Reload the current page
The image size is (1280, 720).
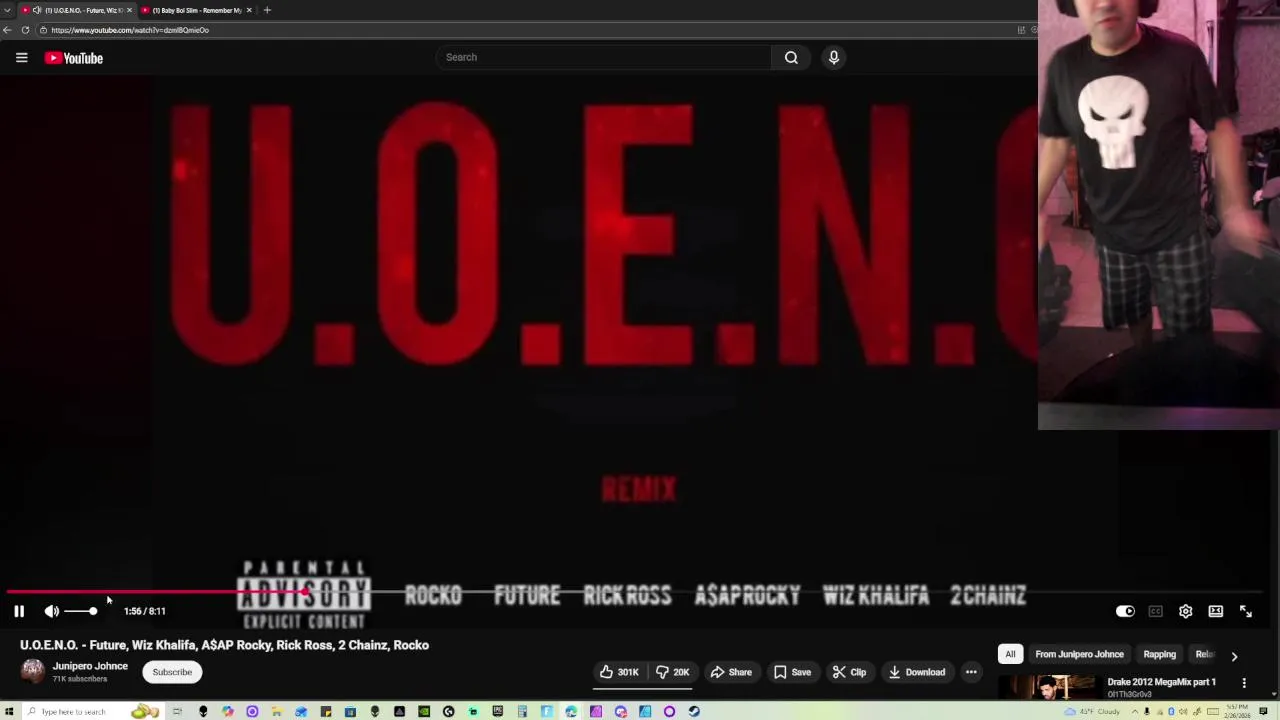click(25, 30)
